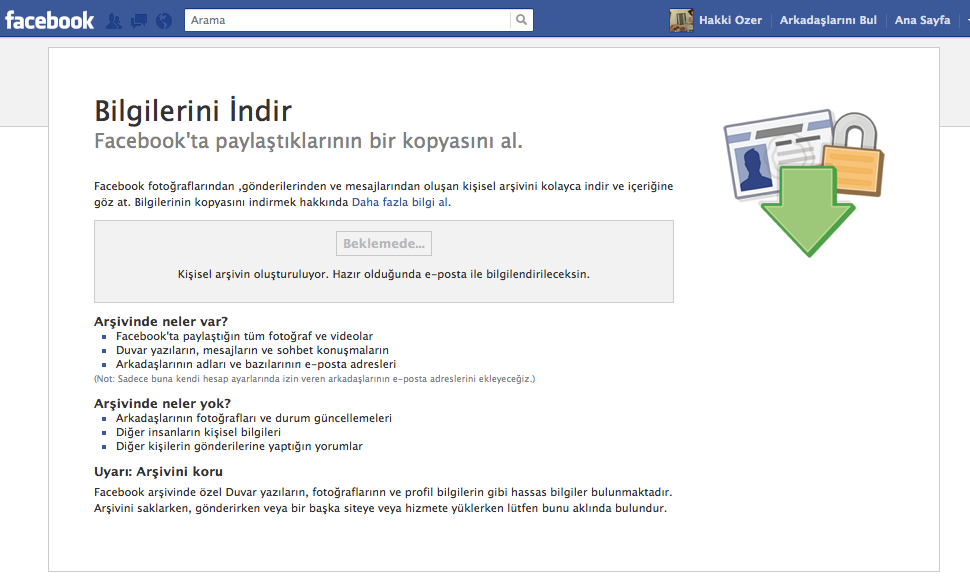Click the search magnifier button
The height and width of the screenshot is (583, 970).
(521, 20)
